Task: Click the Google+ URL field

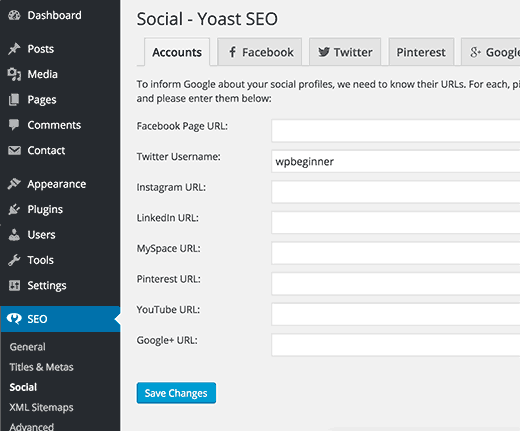Action: 396,345
